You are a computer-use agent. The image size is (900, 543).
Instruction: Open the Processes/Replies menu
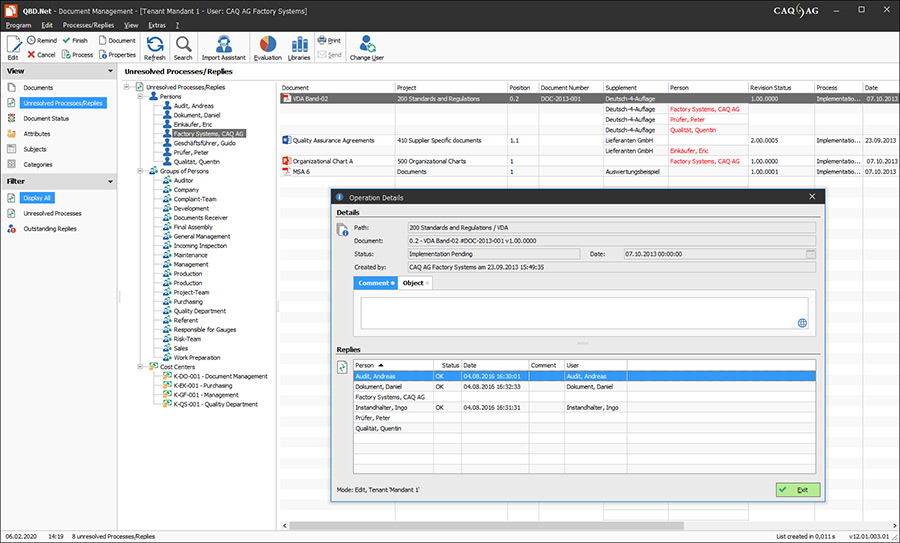[87, 24]
